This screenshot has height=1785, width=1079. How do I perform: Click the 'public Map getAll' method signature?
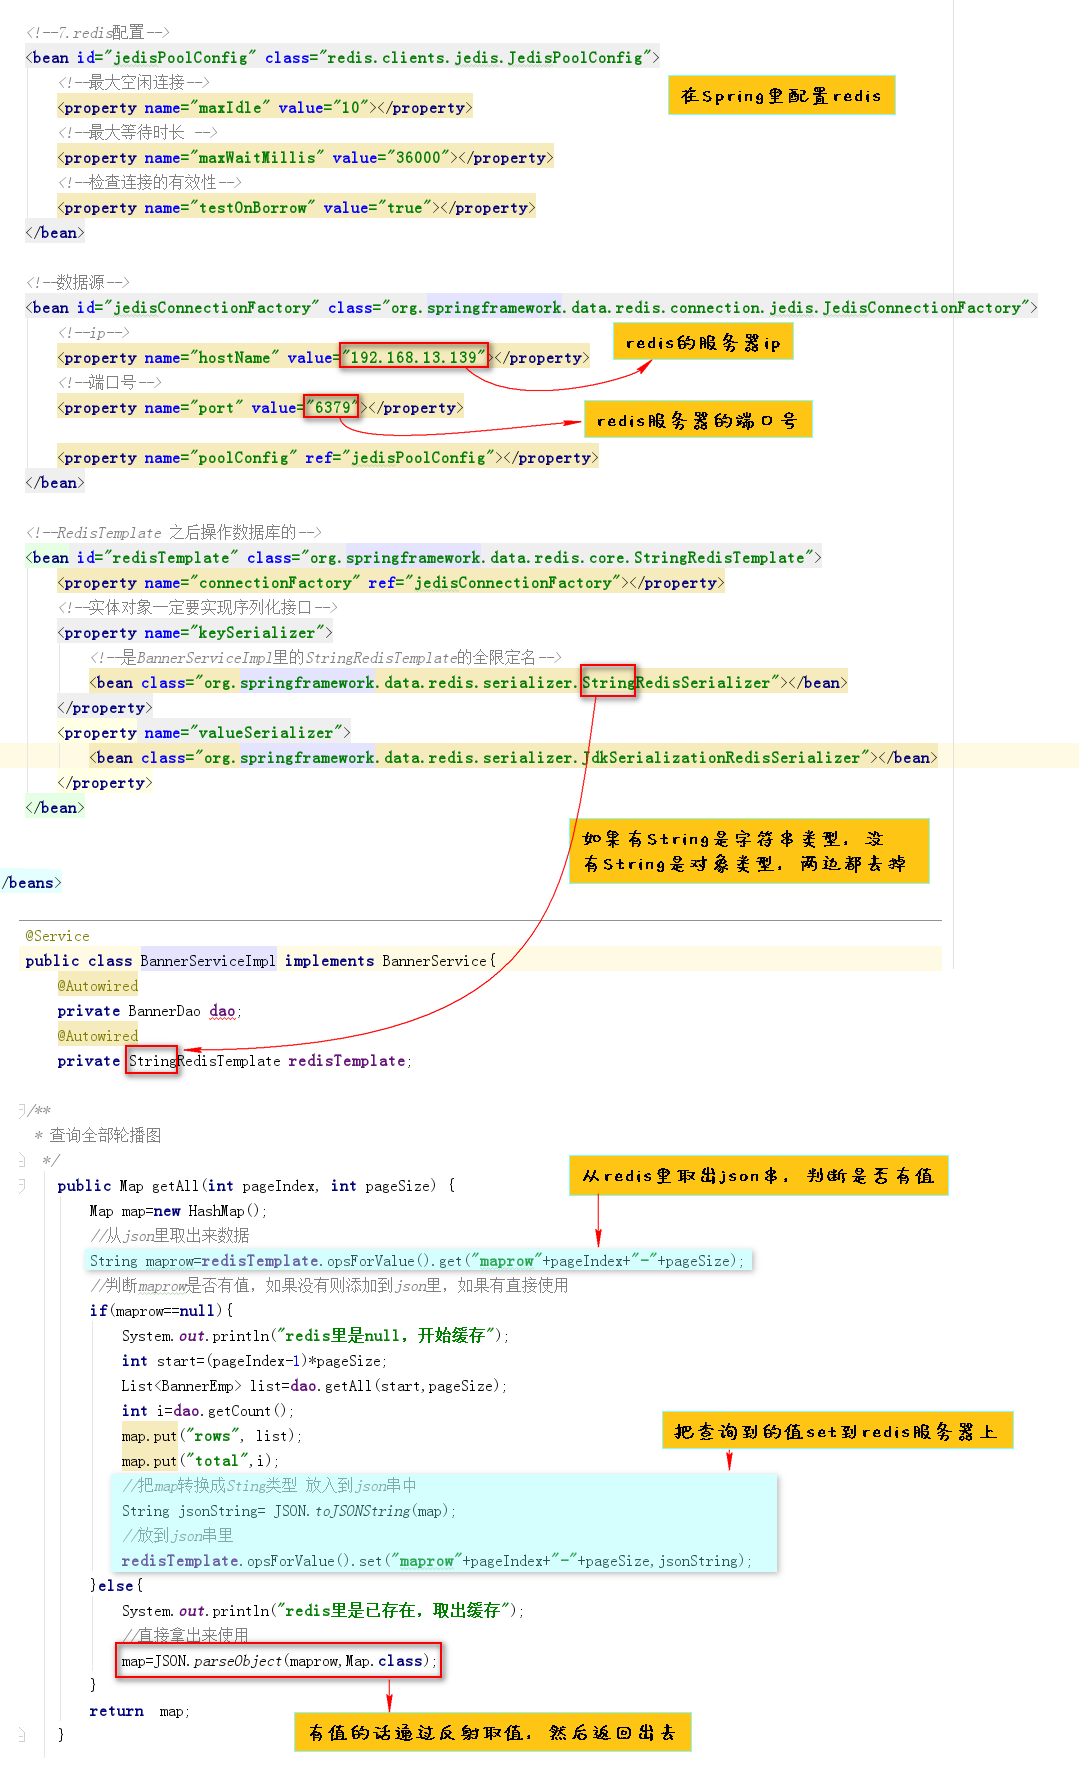point(257,1186)
